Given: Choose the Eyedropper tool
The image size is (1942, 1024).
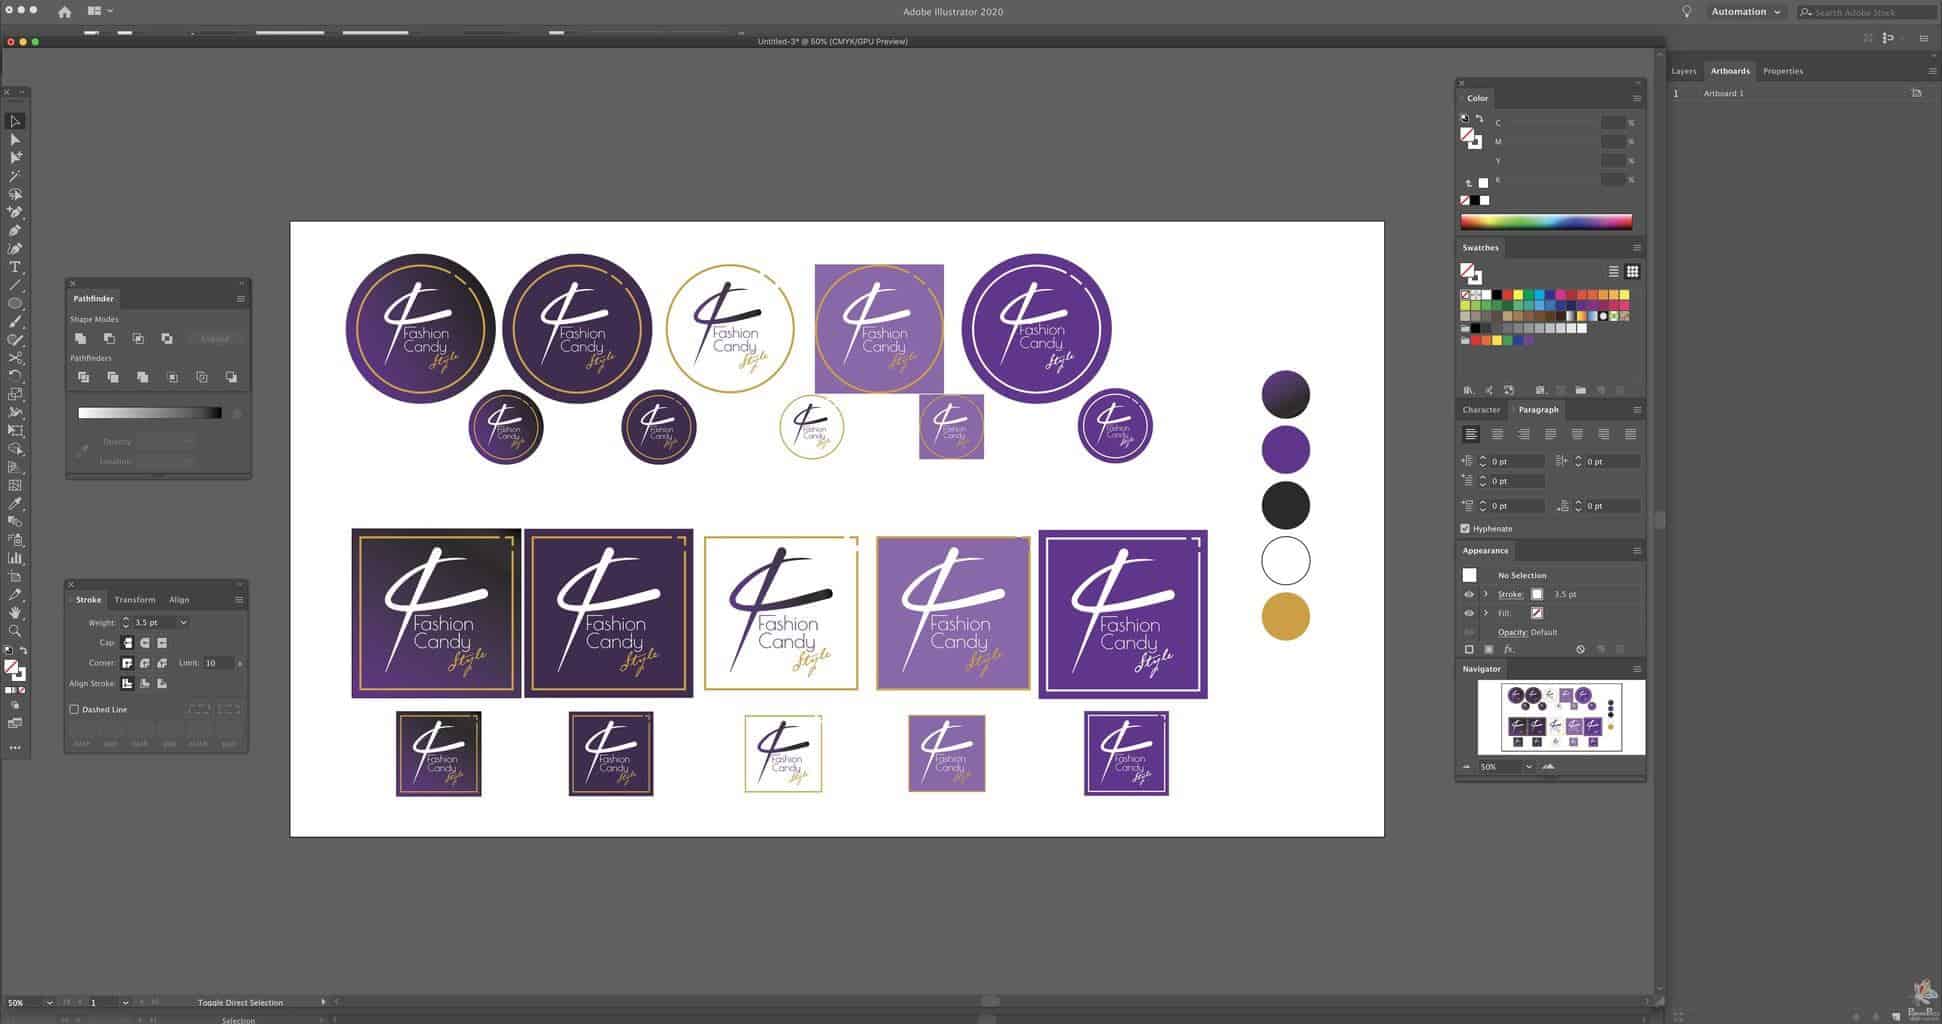Looking at the screenshot, I should 15,503.
